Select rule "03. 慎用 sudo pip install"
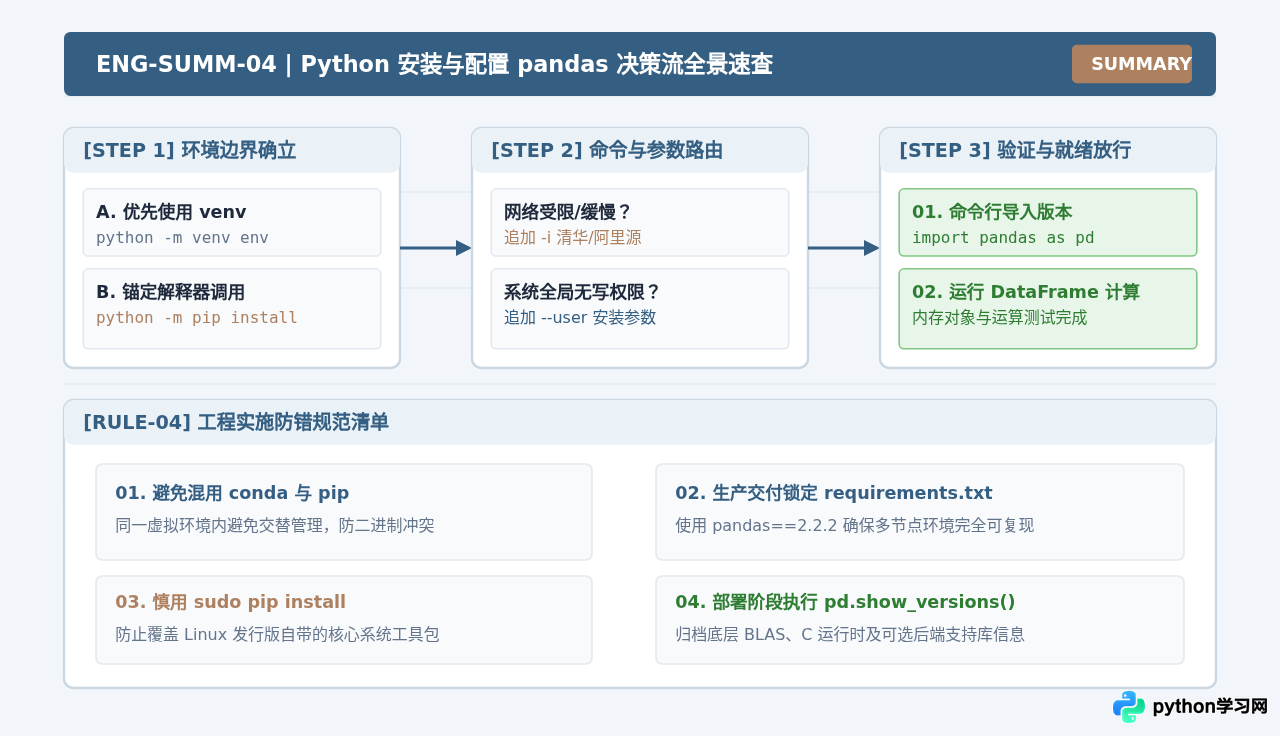 (231, 602)
